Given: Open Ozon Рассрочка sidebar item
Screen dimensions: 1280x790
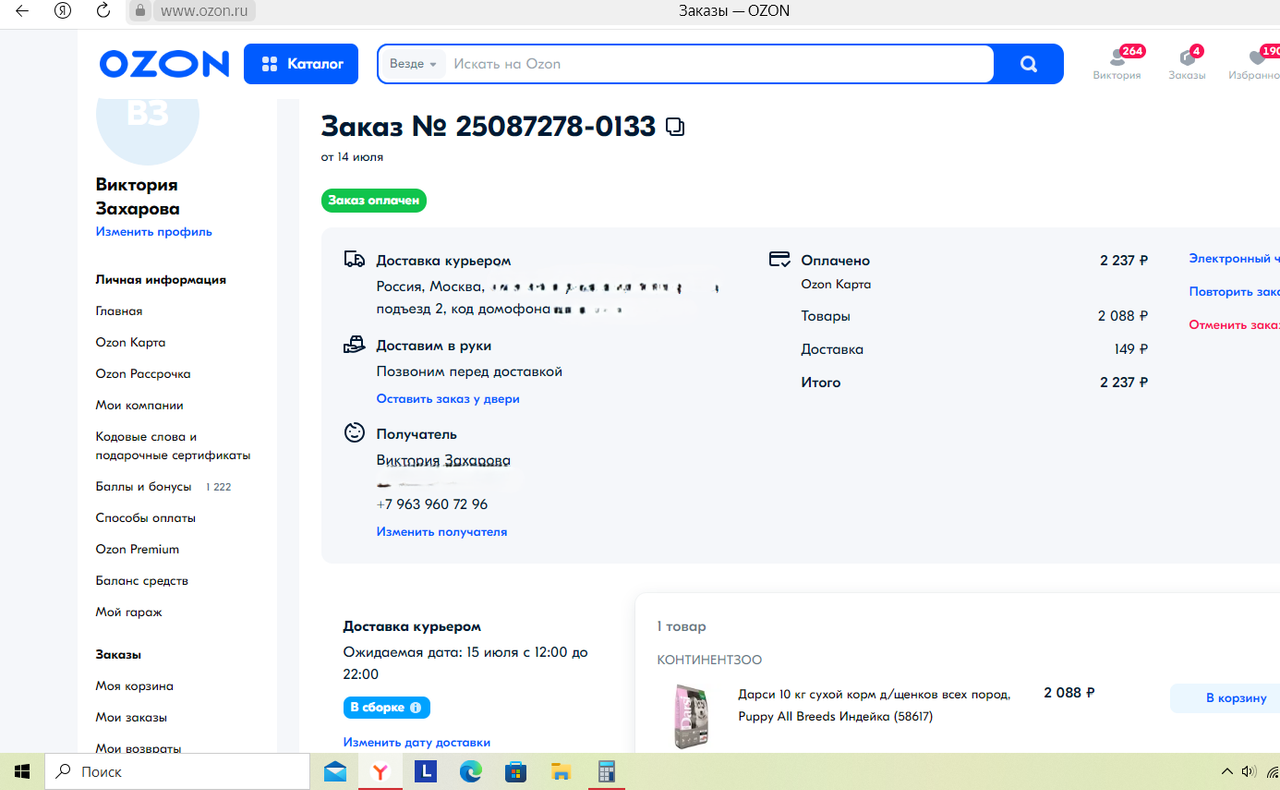Looking at the screenshot, I should point(143,374).
